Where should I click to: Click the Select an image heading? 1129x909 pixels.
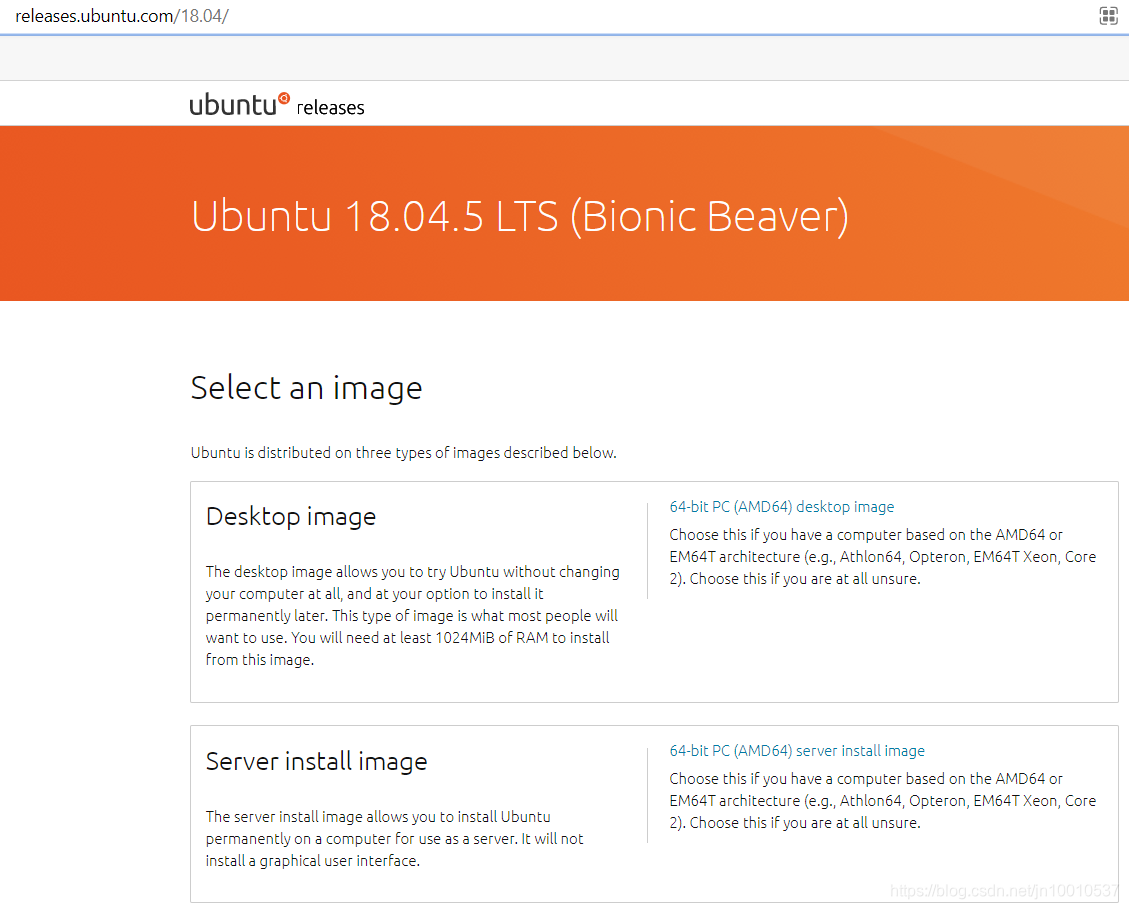306,388
